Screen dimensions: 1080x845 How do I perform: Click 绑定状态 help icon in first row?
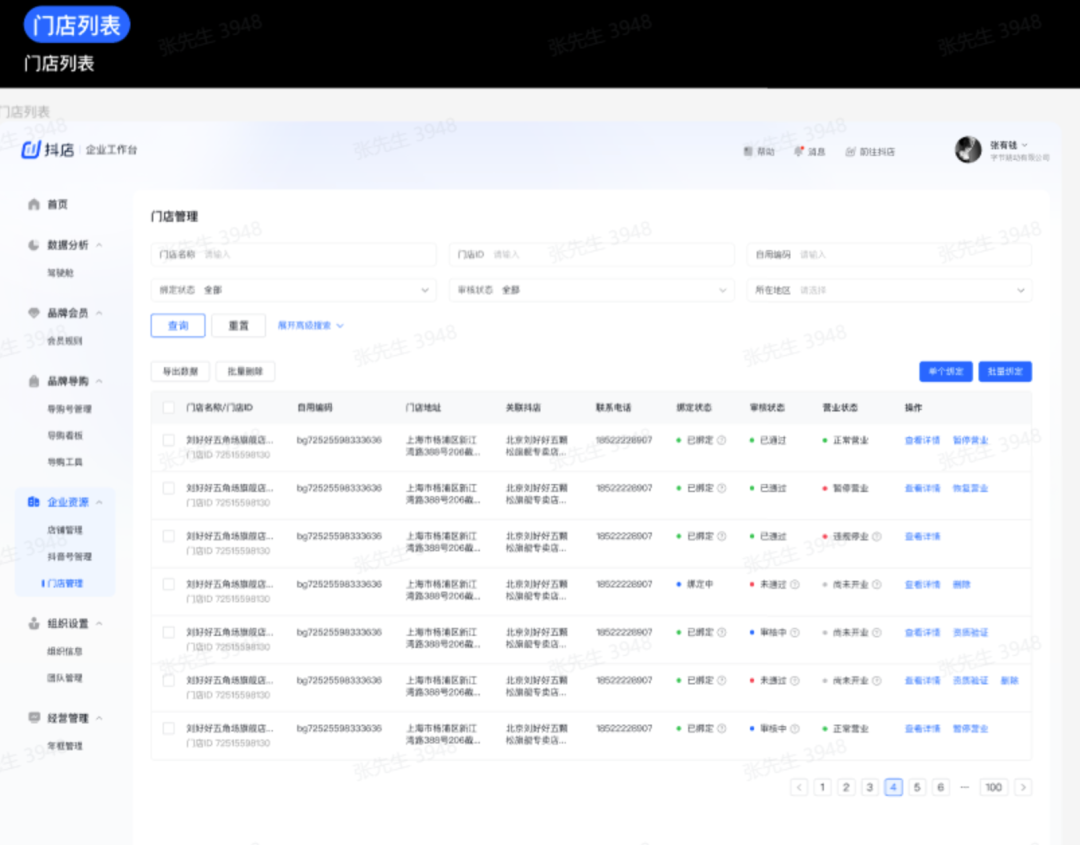pos(722,440)
